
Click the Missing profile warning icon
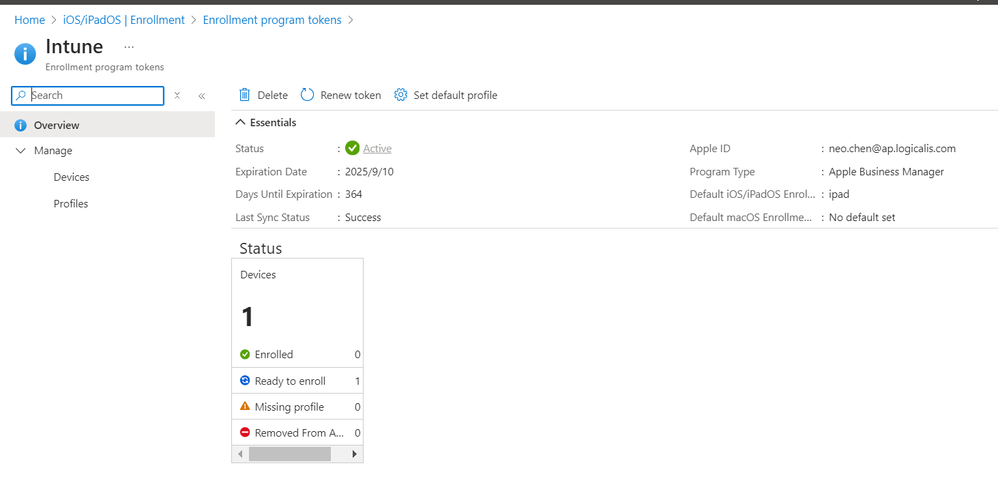click(x=245, y=407)
